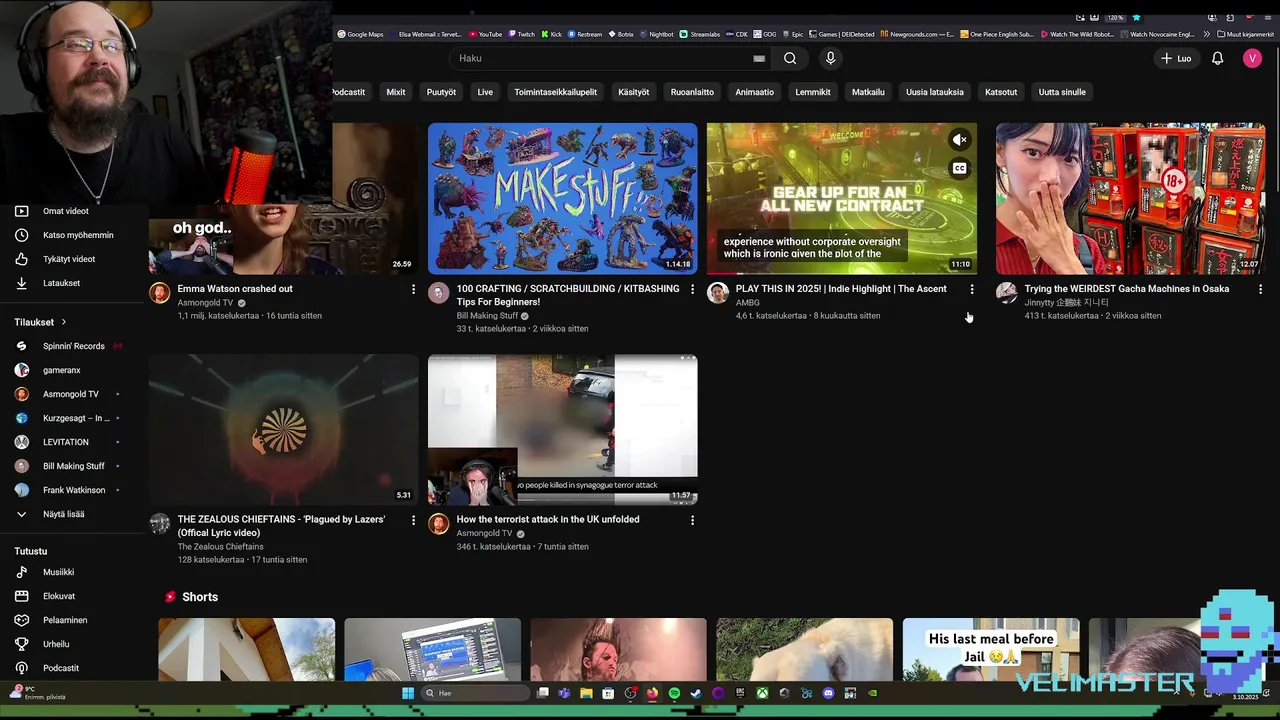1280x720 pixels.
Task: Select the Animaatio filter chip
Action: [x=755, y=92]
